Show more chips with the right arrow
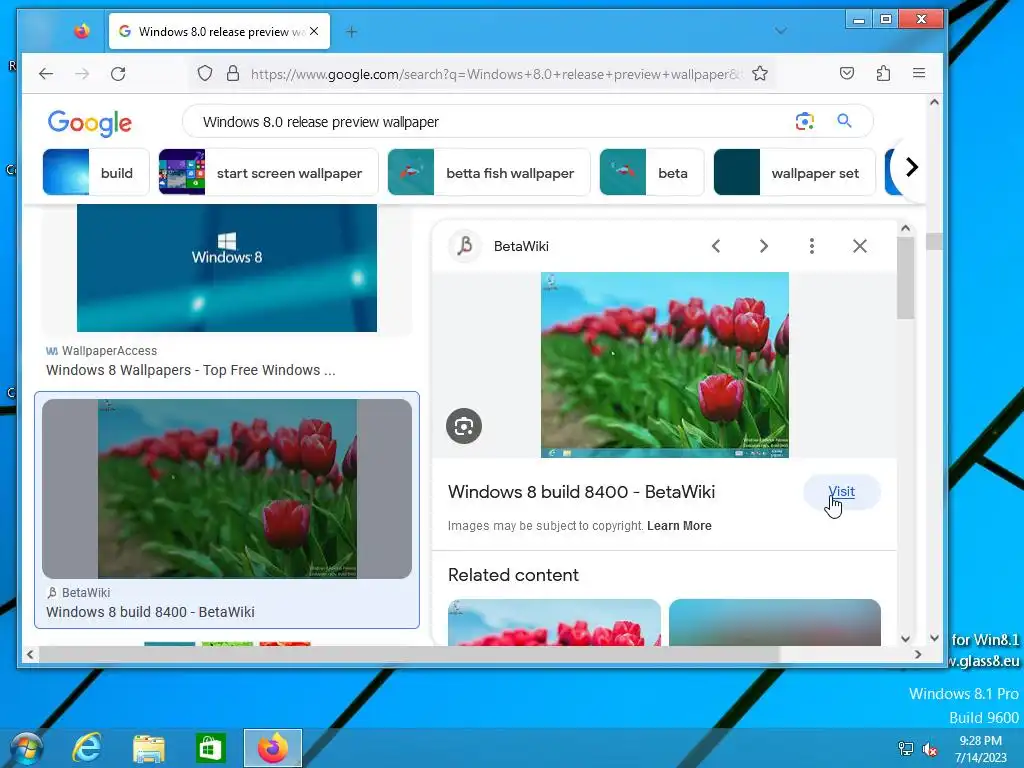The height and width of the screenshot is (768, 1024). click(x=912, y=168)
